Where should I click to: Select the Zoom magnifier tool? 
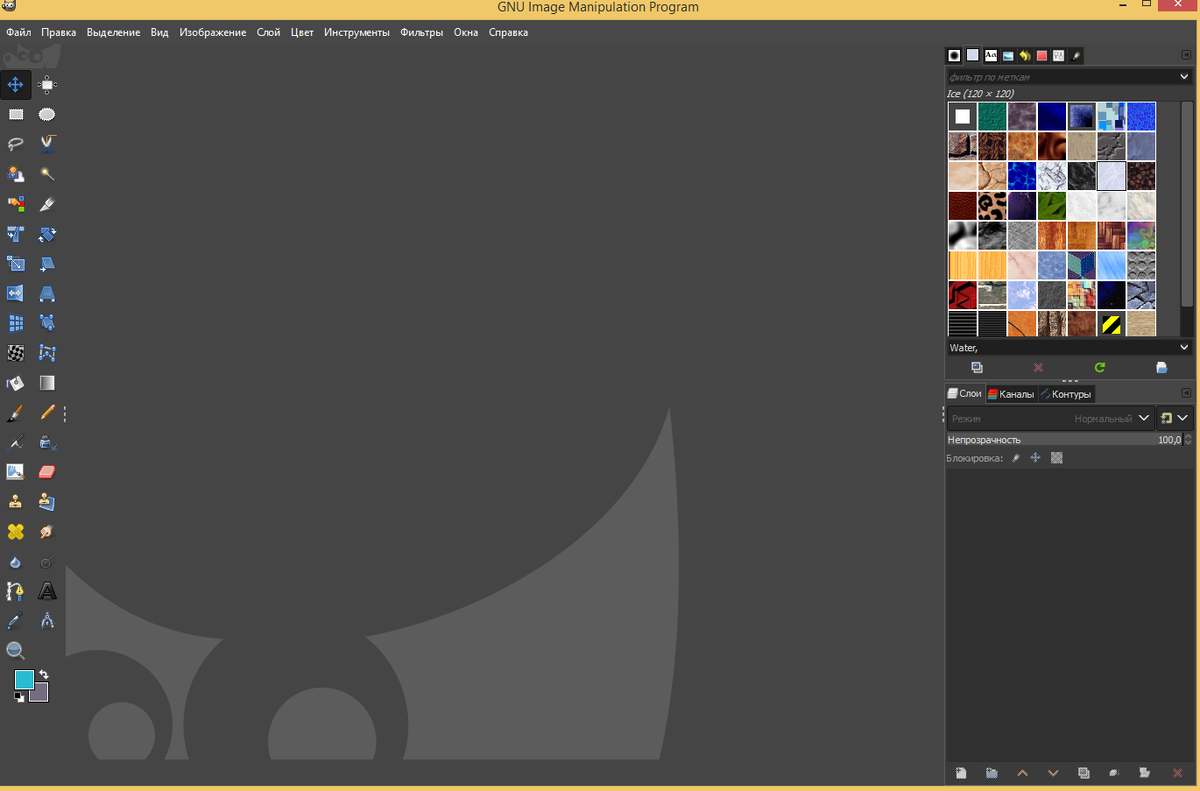pyautogui.click(x=16, y=651)
